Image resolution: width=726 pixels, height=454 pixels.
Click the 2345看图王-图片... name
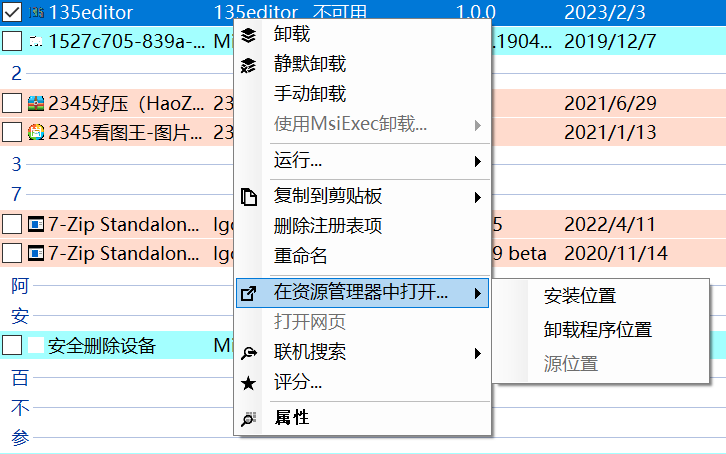[125, 132]
